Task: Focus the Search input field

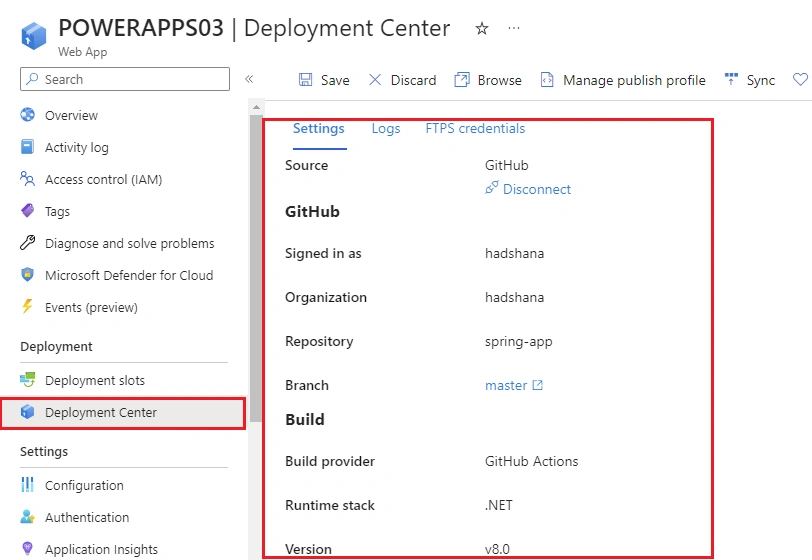Action: [x=125, y=79]
